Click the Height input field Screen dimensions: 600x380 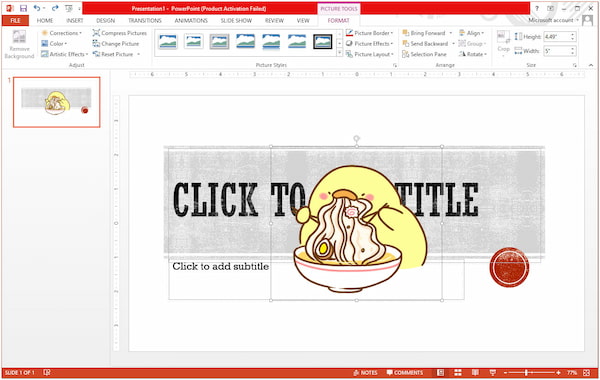click(557, 37)
